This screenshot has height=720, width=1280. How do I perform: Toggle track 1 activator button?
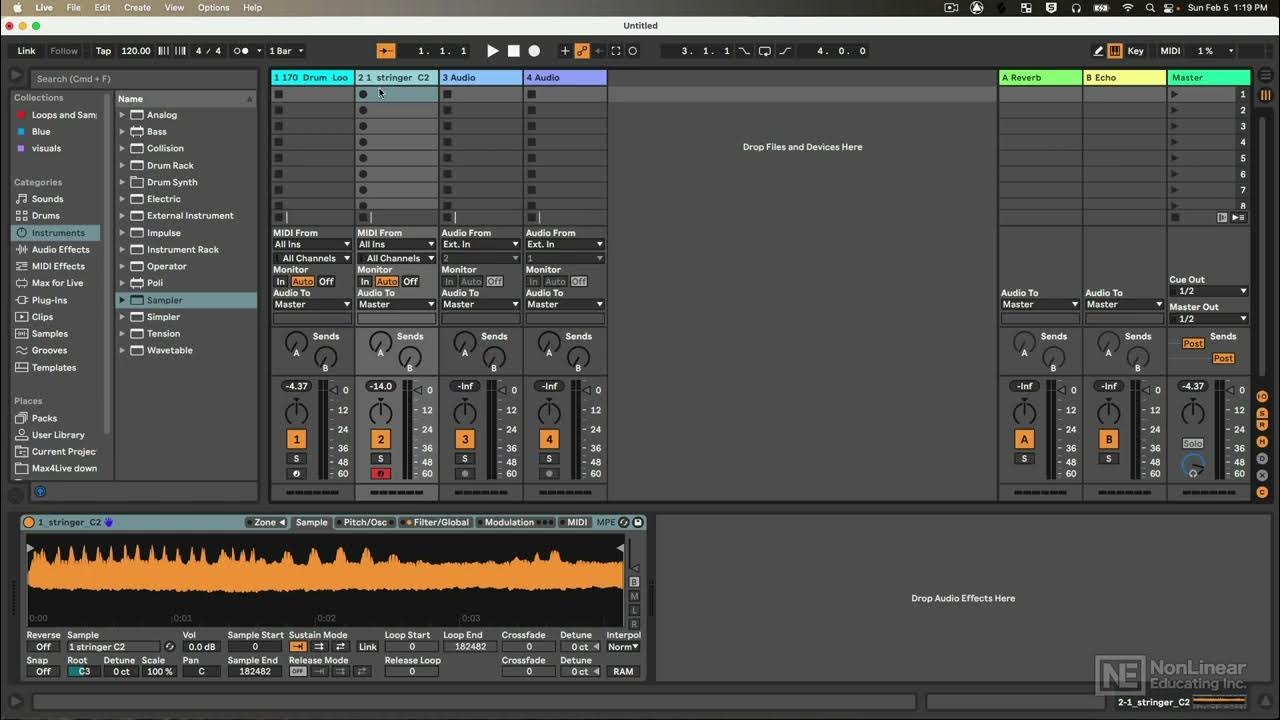(x=296, y=439)
